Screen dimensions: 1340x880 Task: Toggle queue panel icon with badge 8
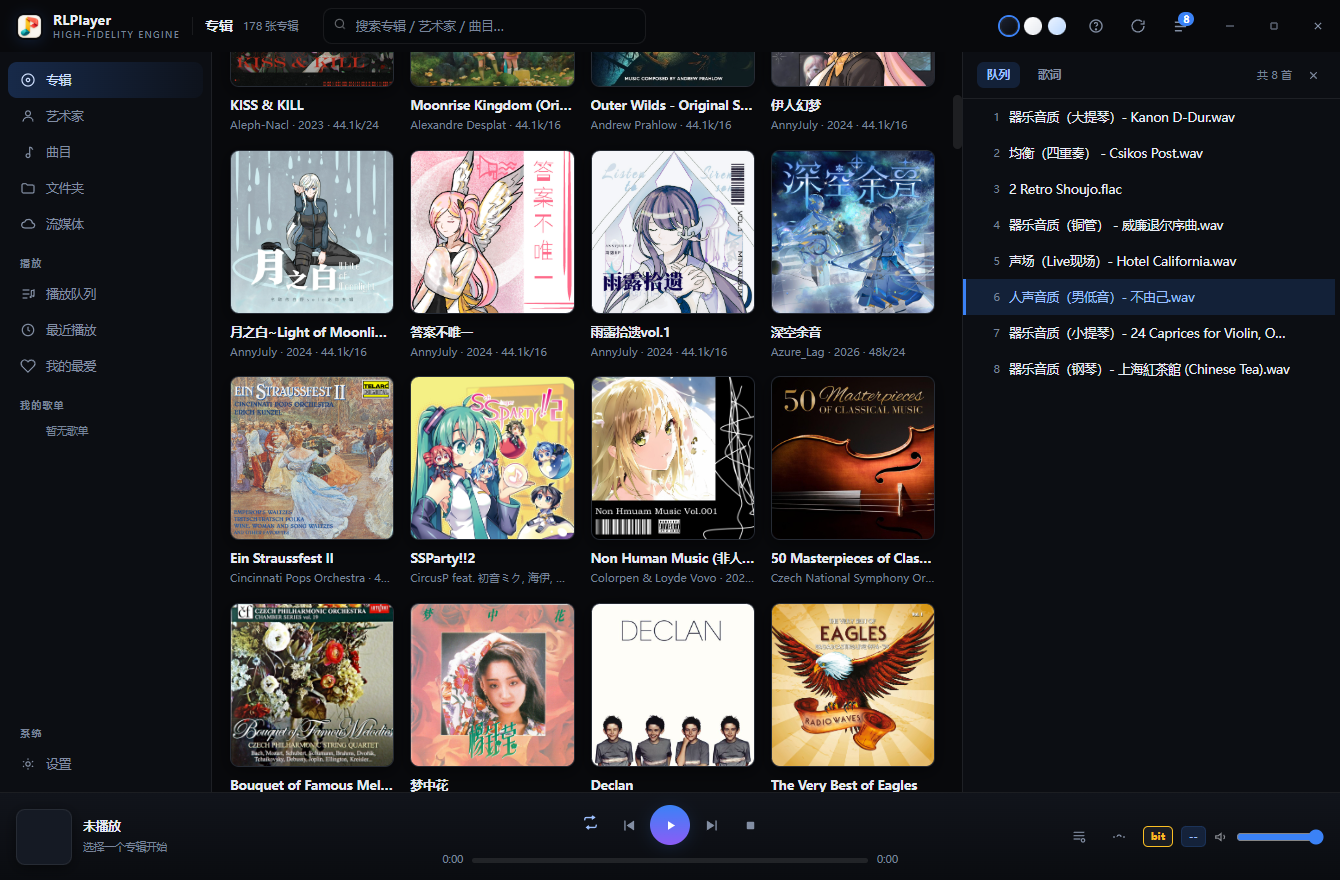[x=1180, y=25]
